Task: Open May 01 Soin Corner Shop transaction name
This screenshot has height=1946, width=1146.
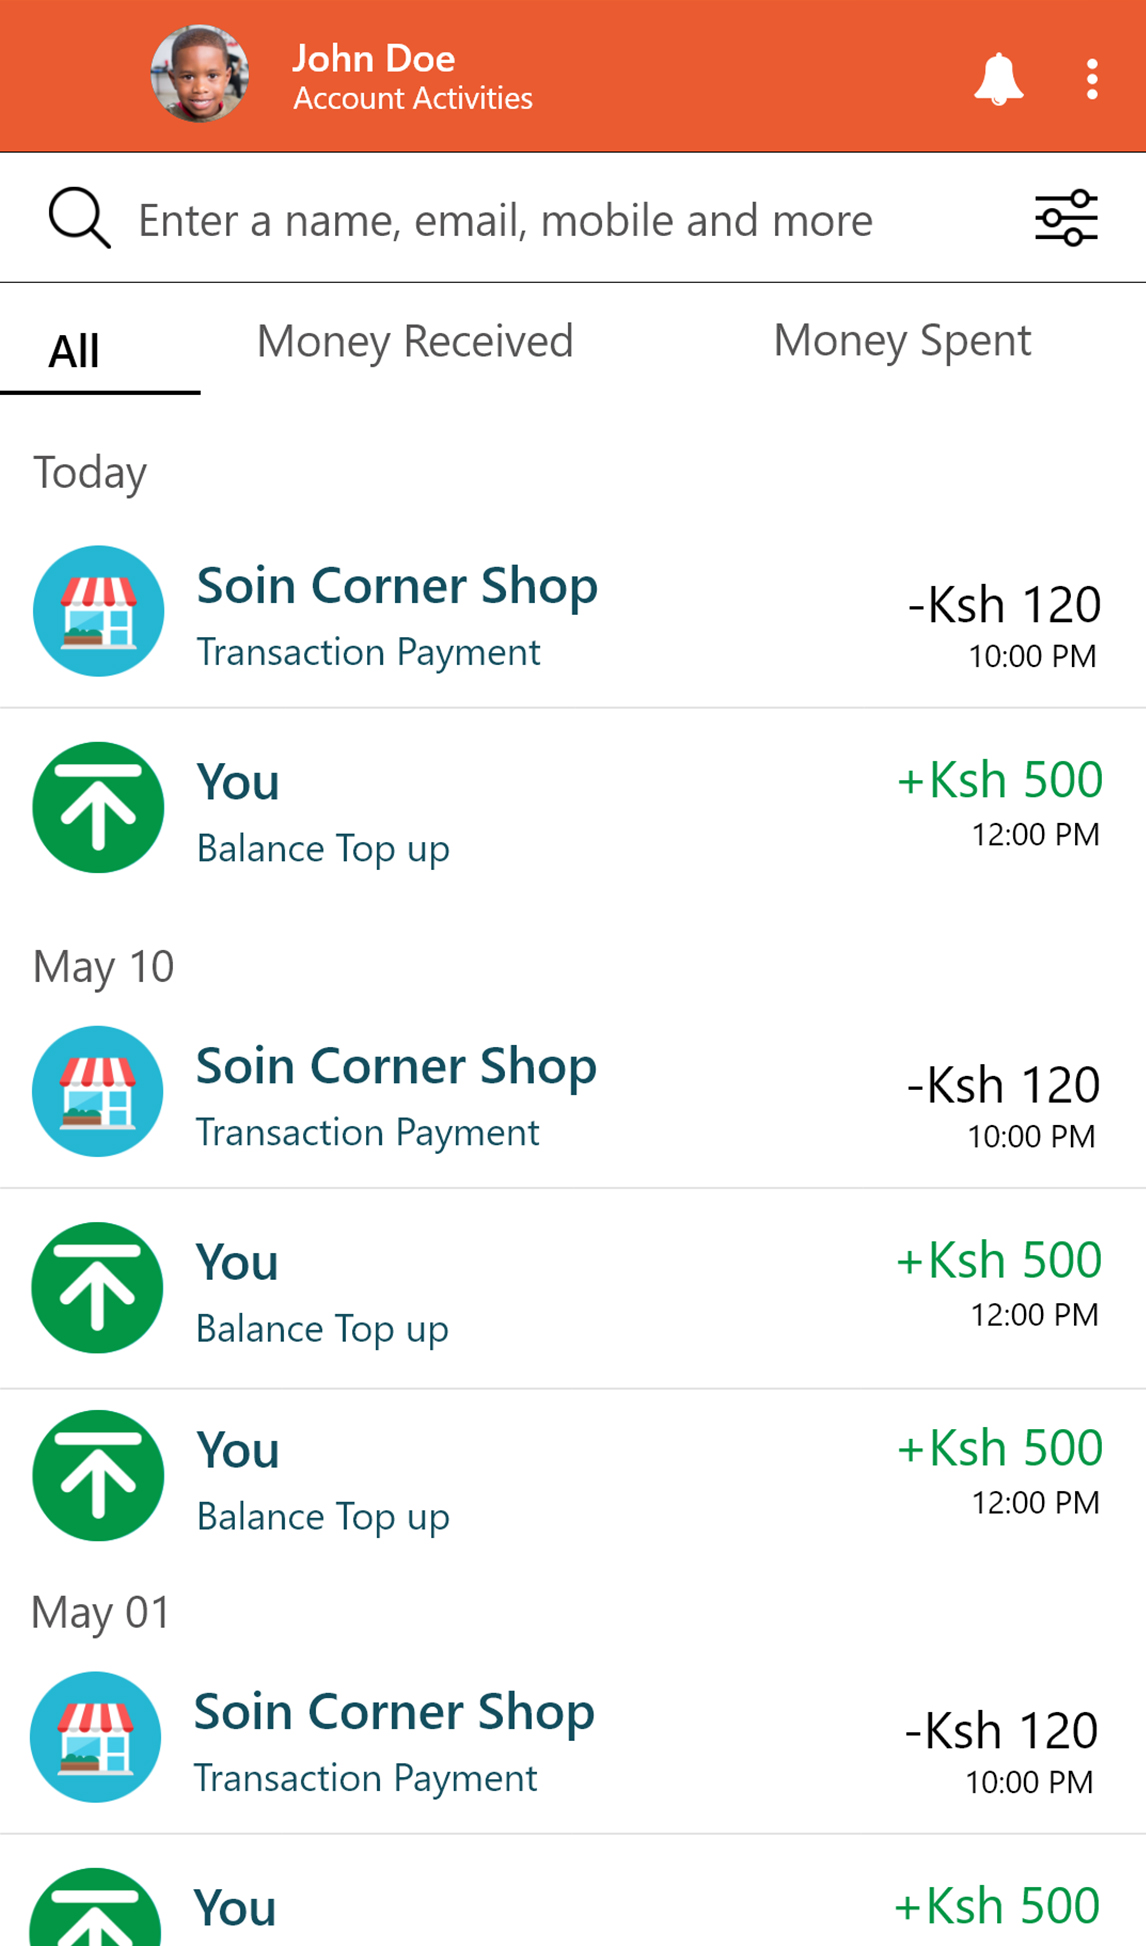Action: tap(395, 1712)
